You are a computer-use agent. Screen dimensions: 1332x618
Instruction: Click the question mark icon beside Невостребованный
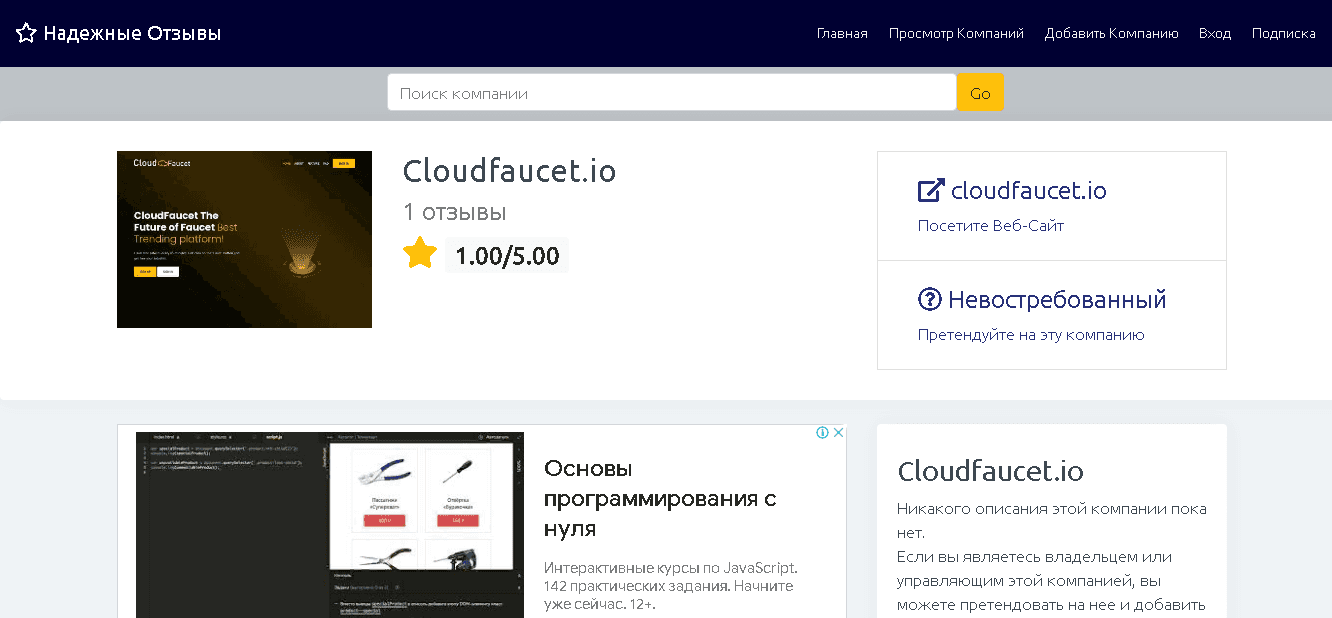[930, 299]
